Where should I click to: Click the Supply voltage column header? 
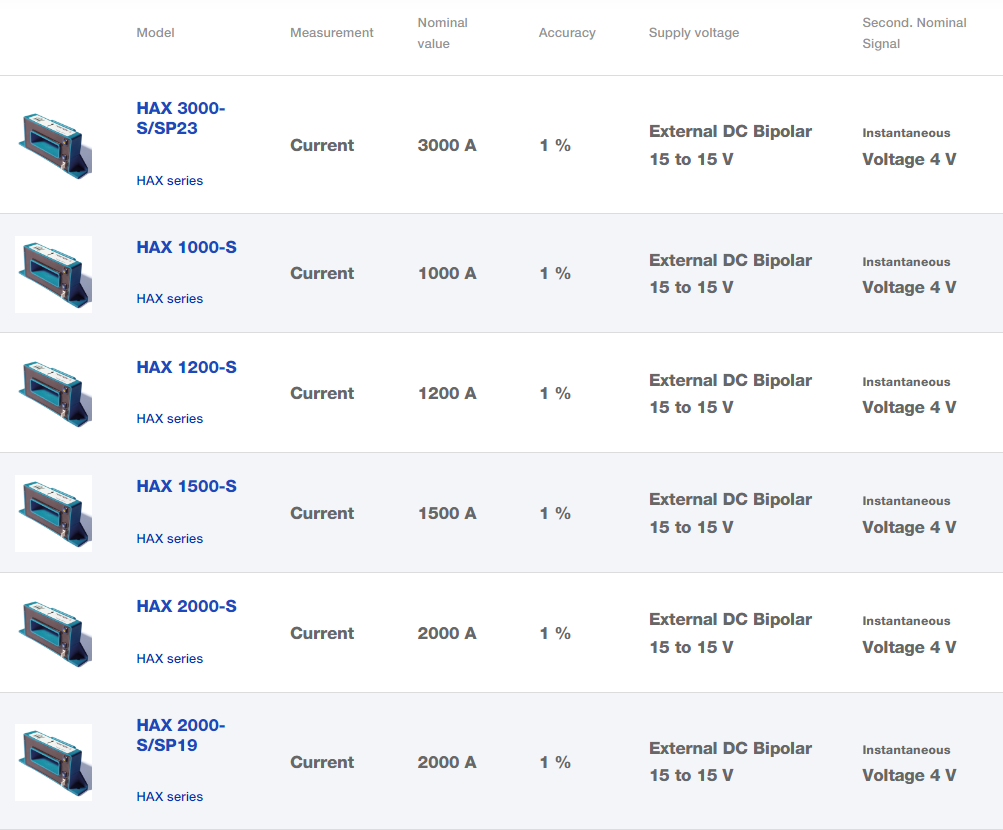[693, 33]
